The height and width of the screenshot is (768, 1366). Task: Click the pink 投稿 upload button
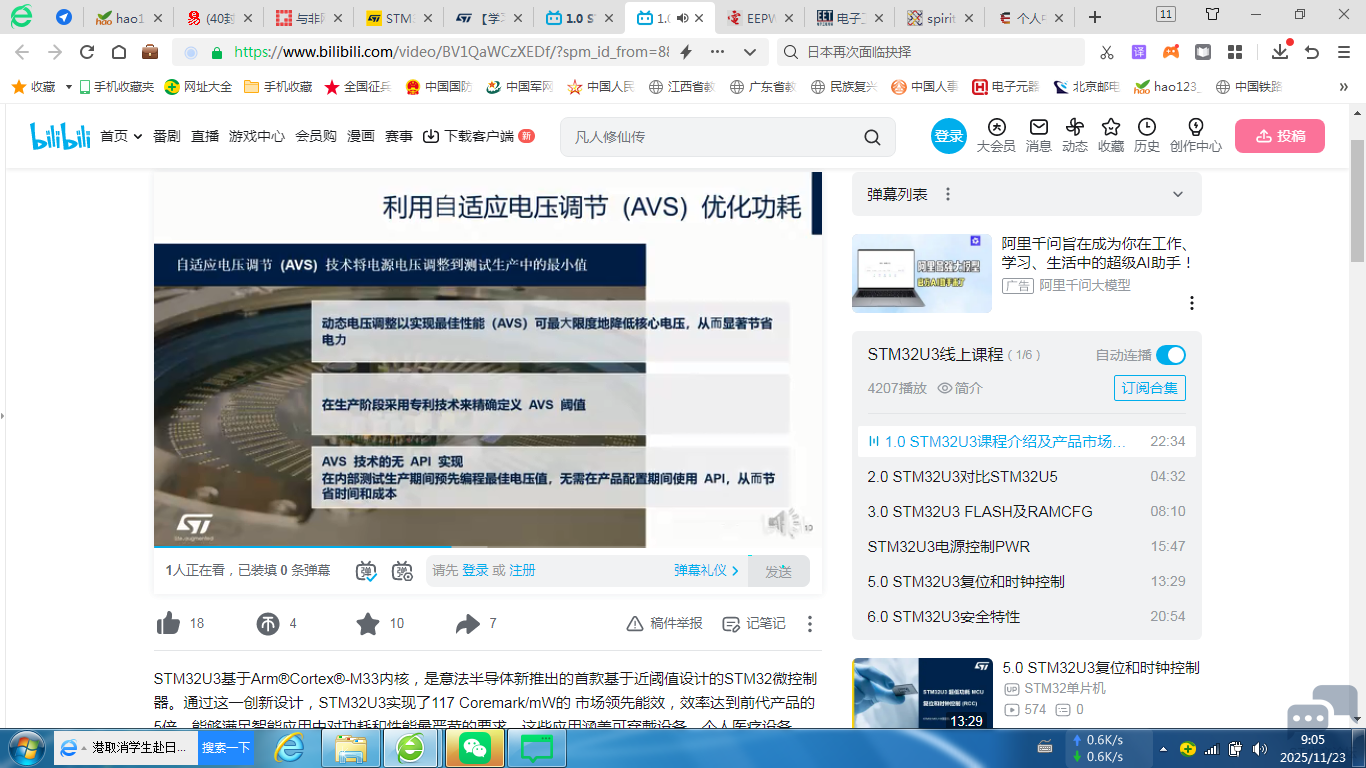[1280, 136]
